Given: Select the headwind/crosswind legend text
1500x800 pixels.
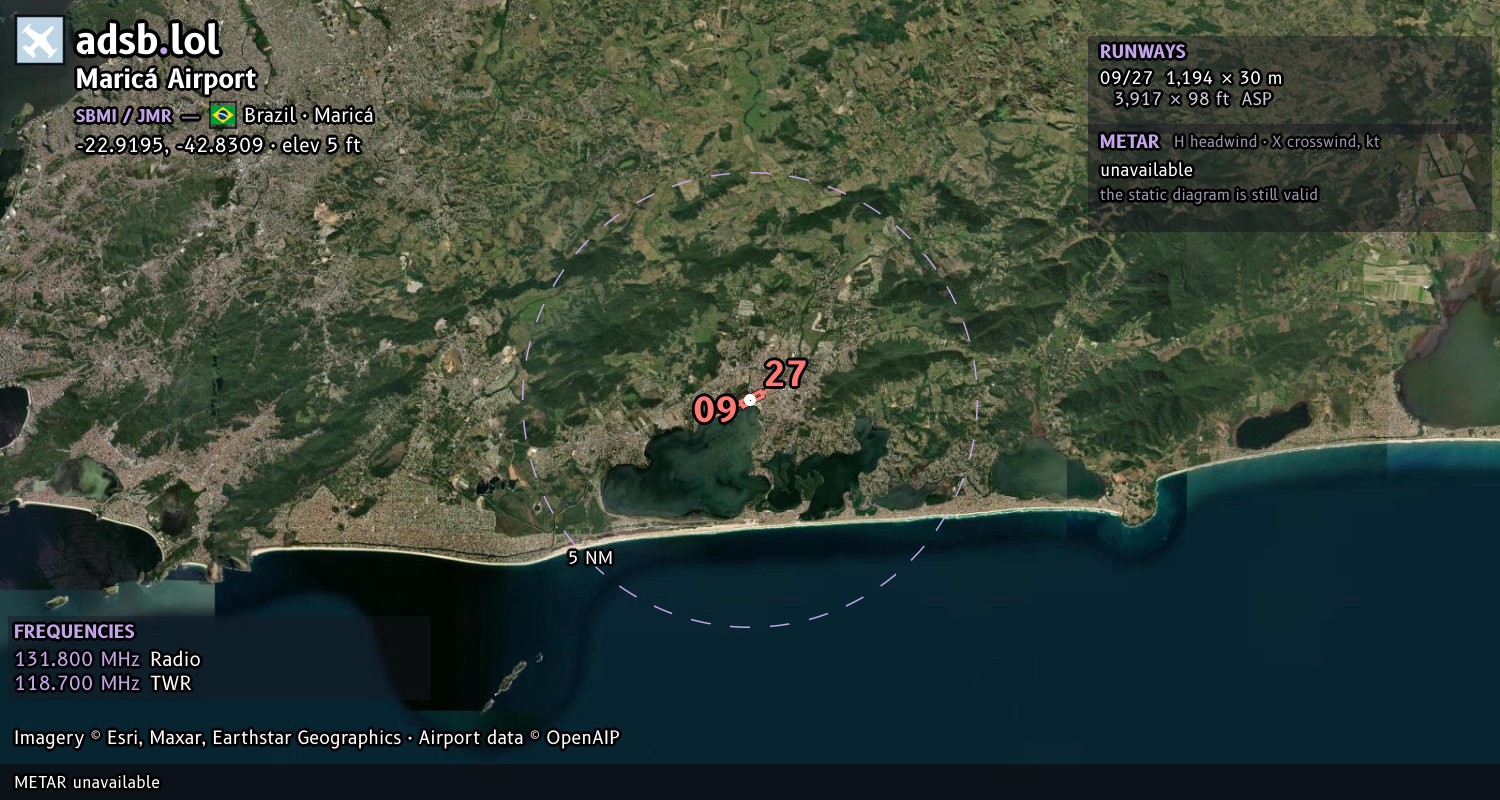Looking at the screenshot, I should [1277, 142].
